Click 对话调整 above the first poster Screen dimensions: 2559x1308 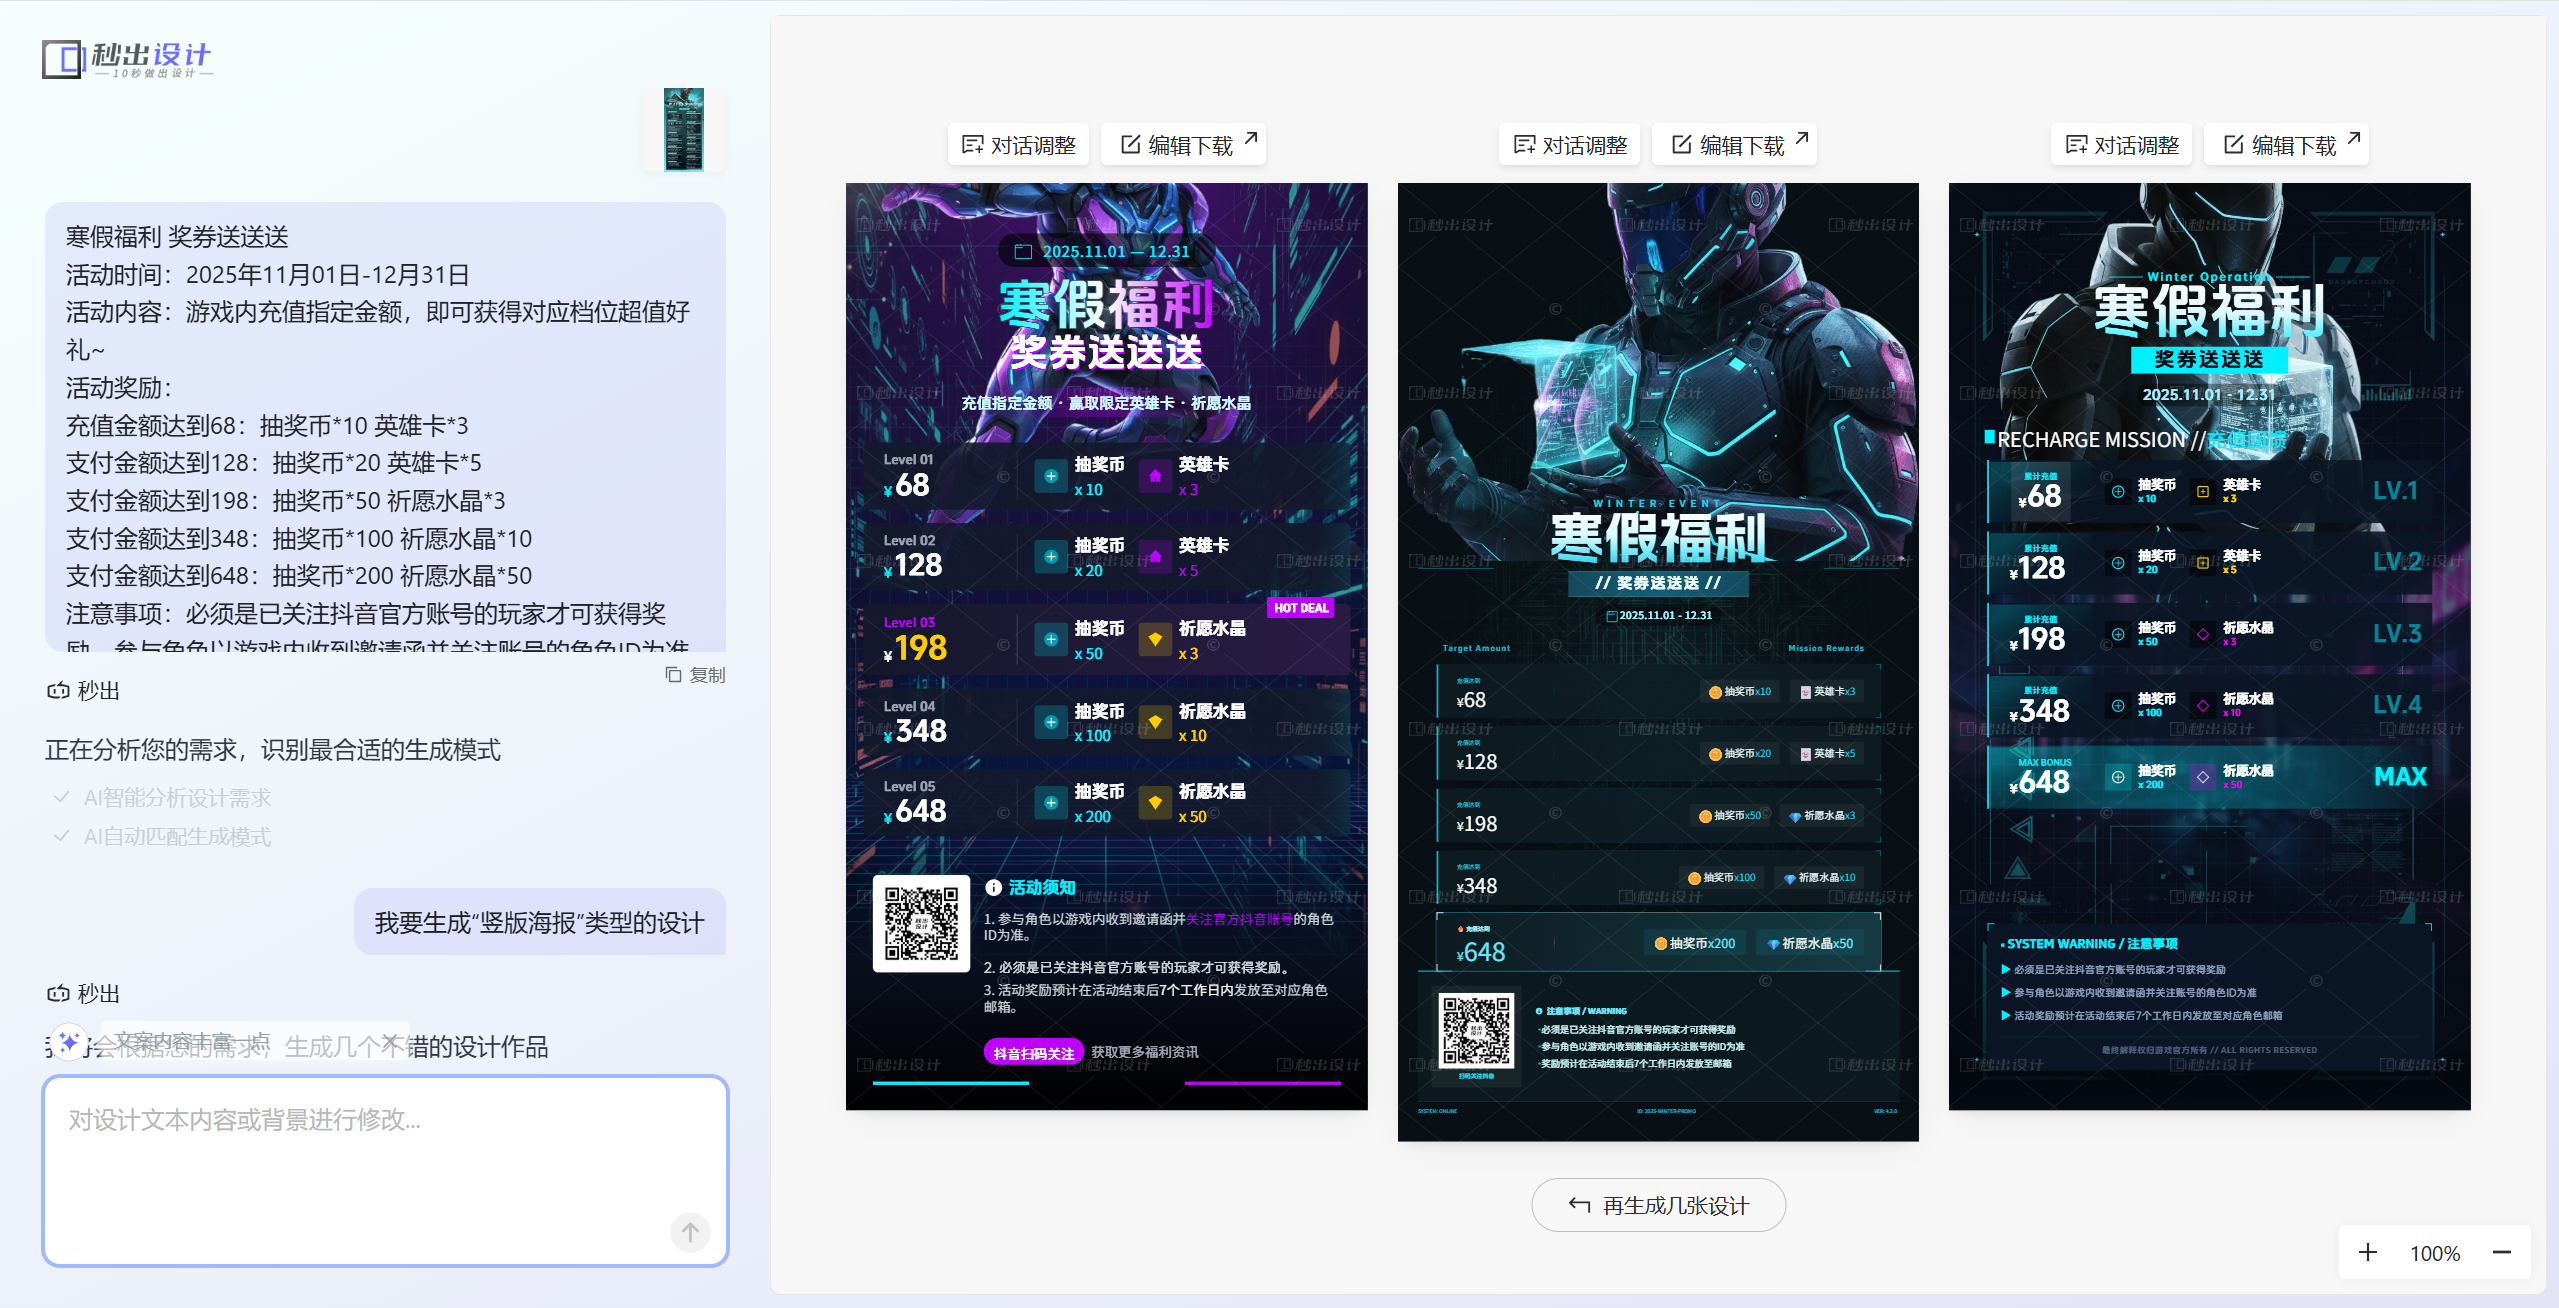pyautogui.click(x=1019, y=145)
